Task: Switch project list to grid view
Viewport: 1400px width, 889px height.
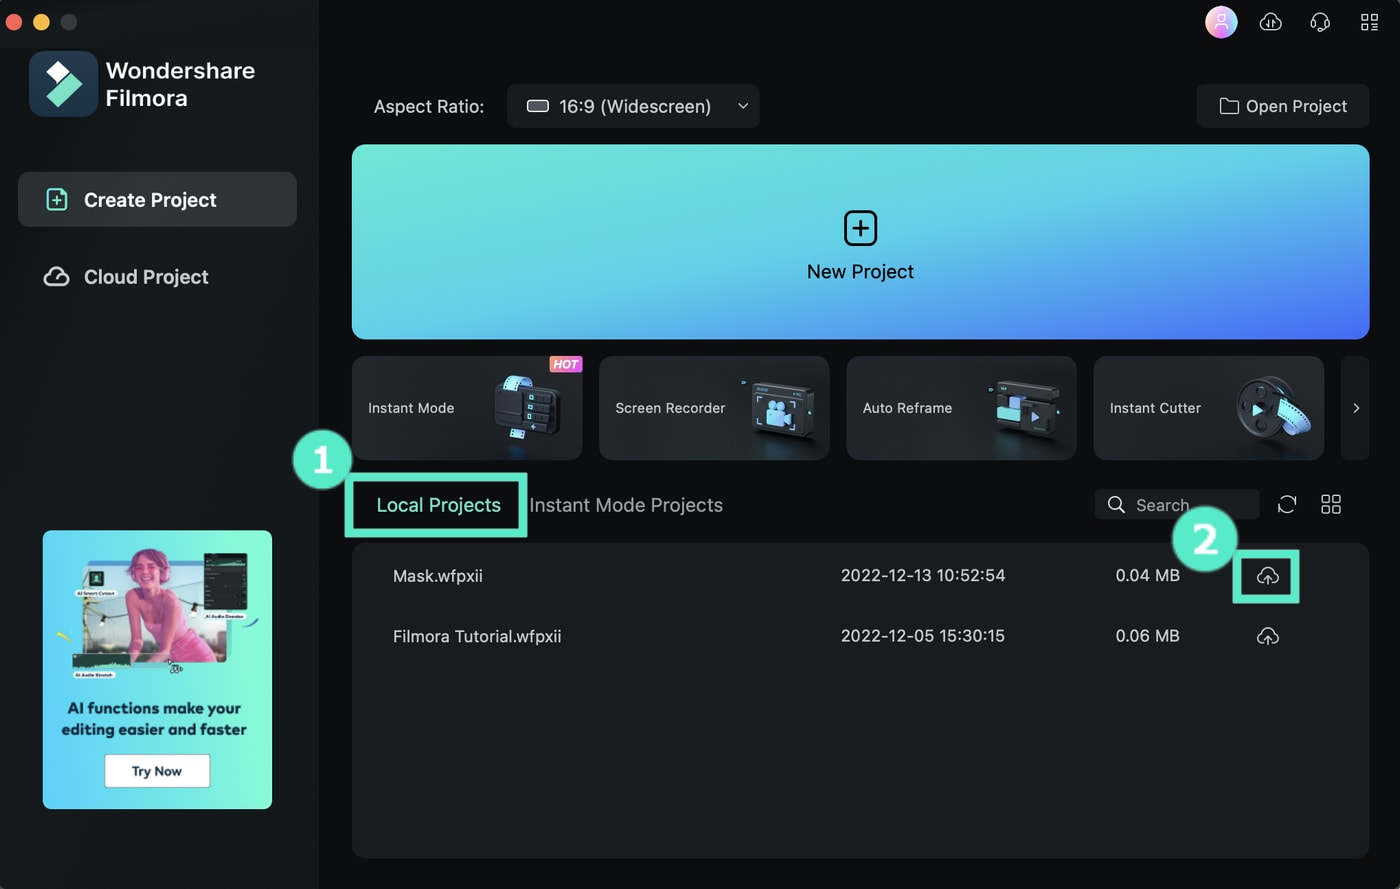Action: [x=1331, y=505]
